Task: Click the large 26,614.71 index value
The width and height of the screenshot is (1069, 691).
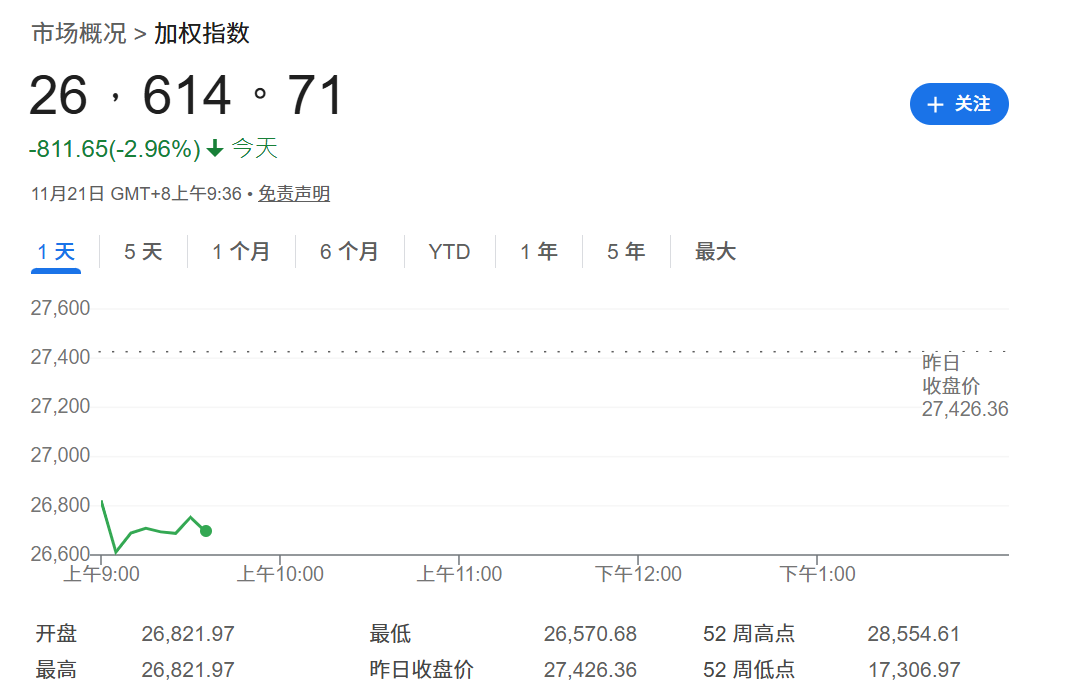Action: (187, 97)
